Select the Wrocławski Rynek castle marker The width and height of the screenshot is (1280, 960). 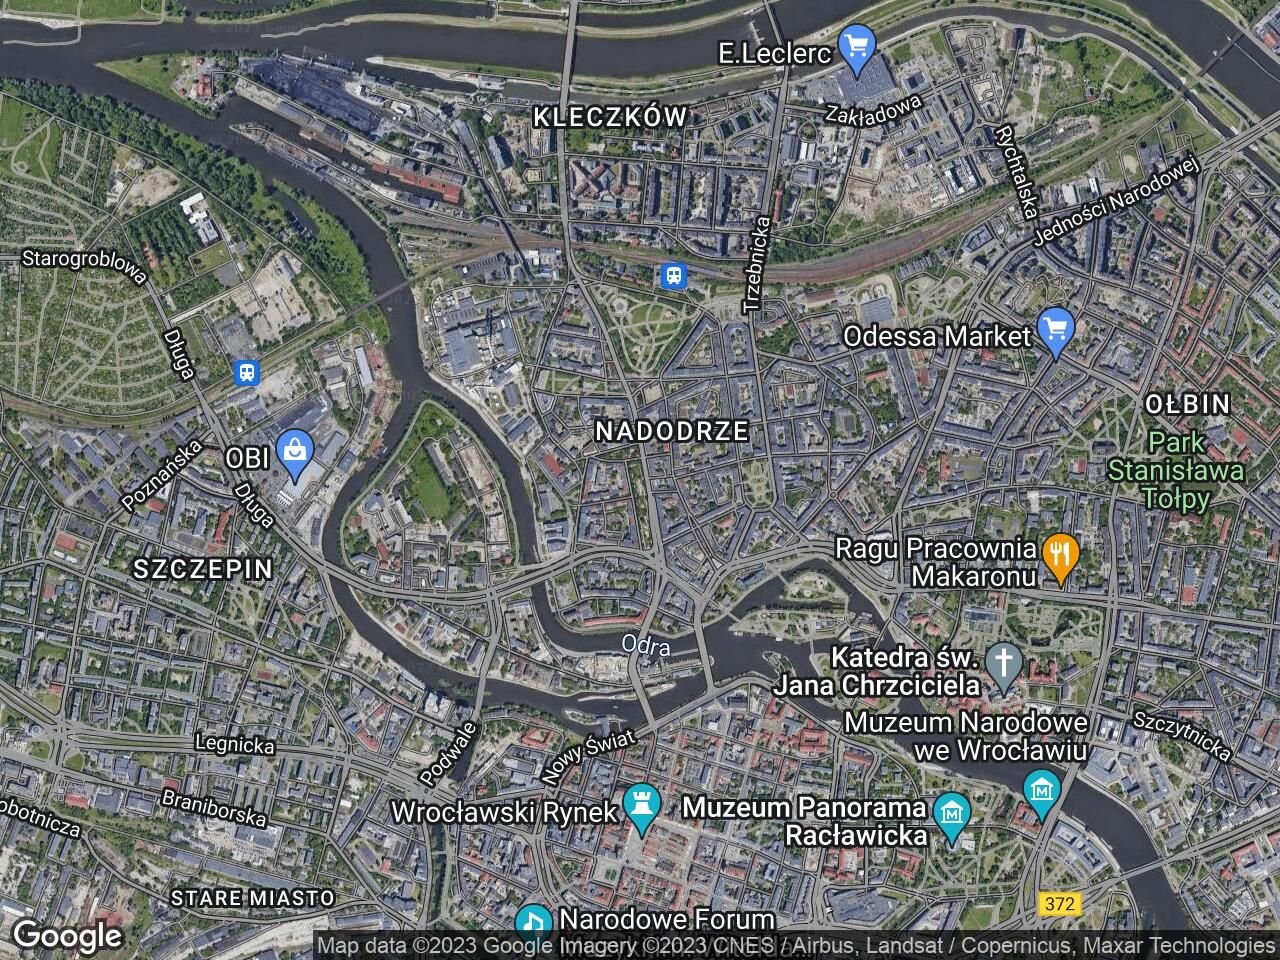pyautogui.click(x=640, y=807)
